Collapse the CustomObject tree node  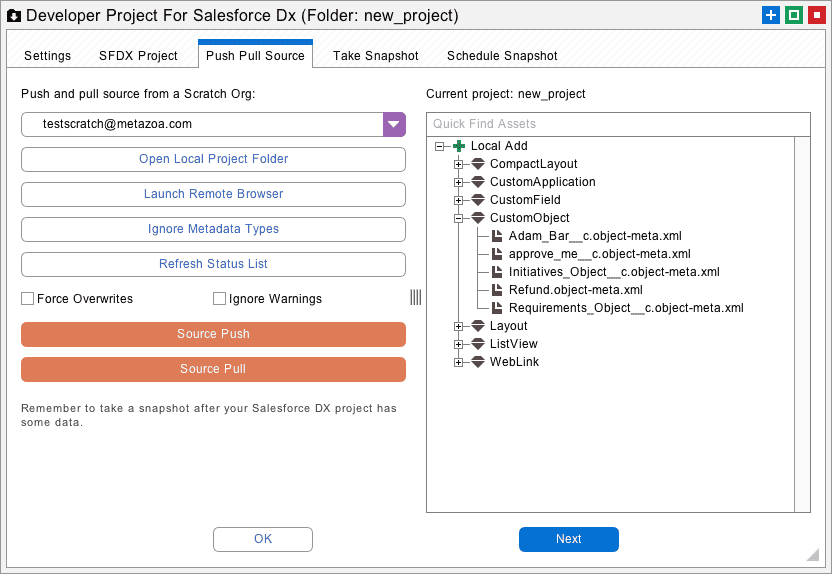pos(459,218)
